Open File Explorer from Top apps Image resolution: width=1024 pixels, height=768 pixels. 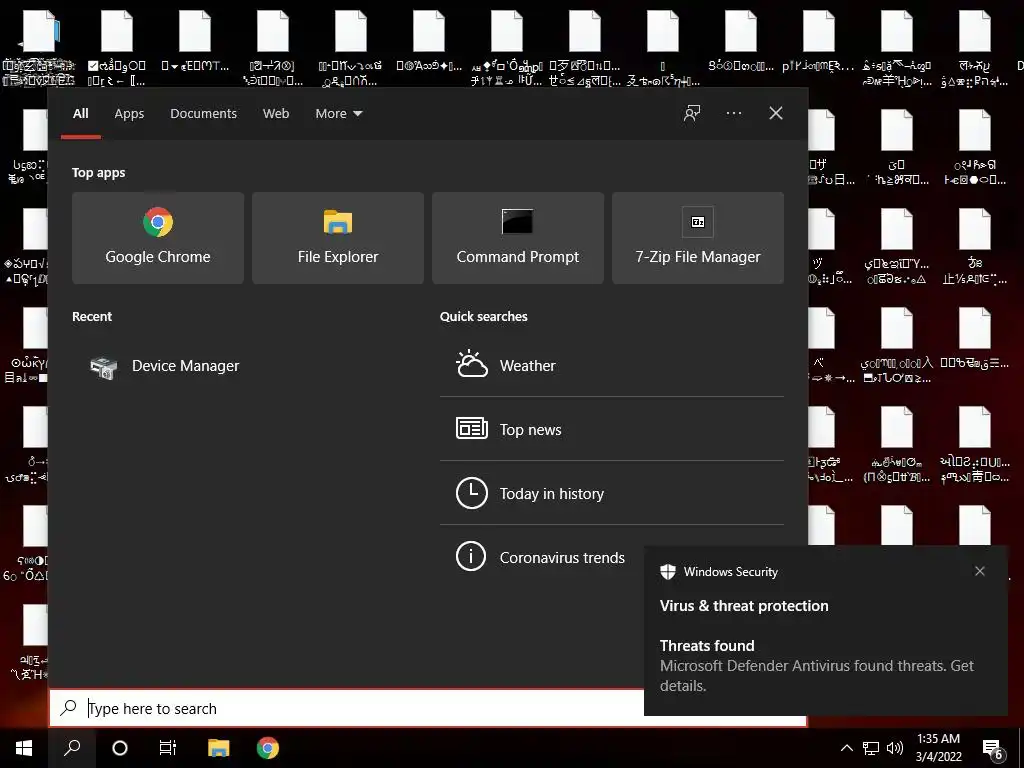pos(338,238)
